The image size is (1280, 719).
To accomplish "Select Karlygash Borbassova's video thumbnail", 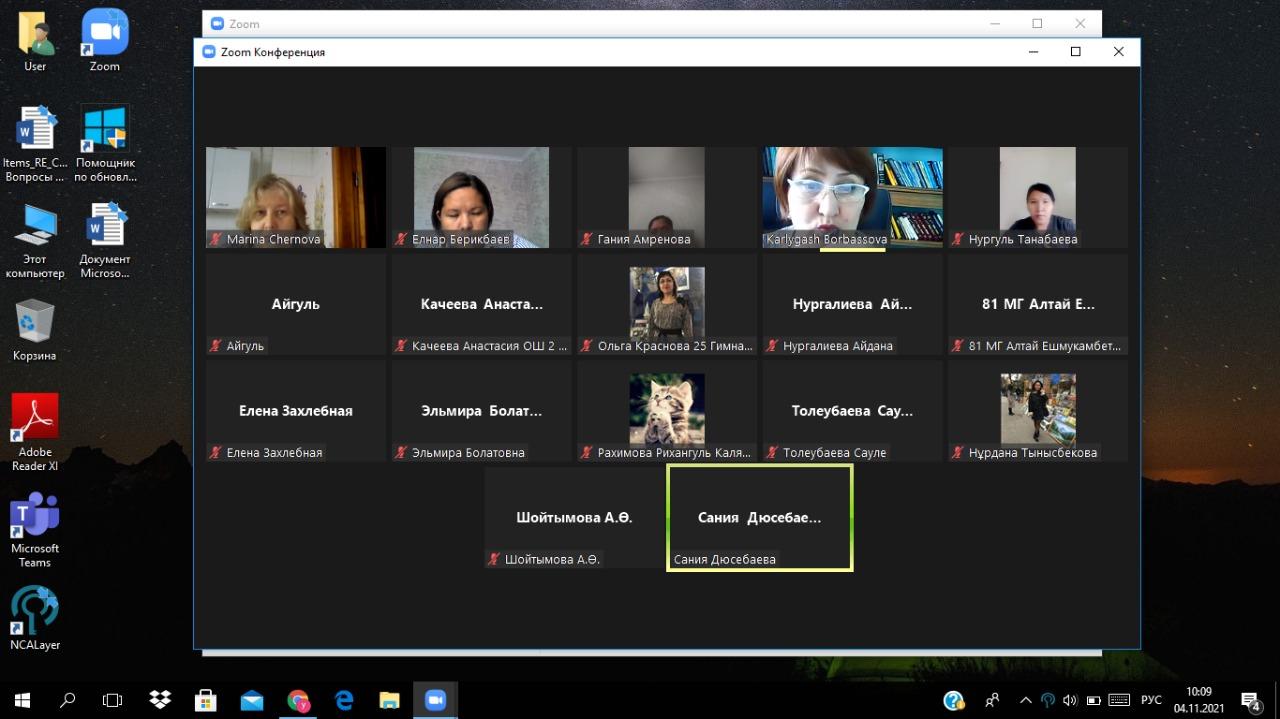I will pos(852,195).
